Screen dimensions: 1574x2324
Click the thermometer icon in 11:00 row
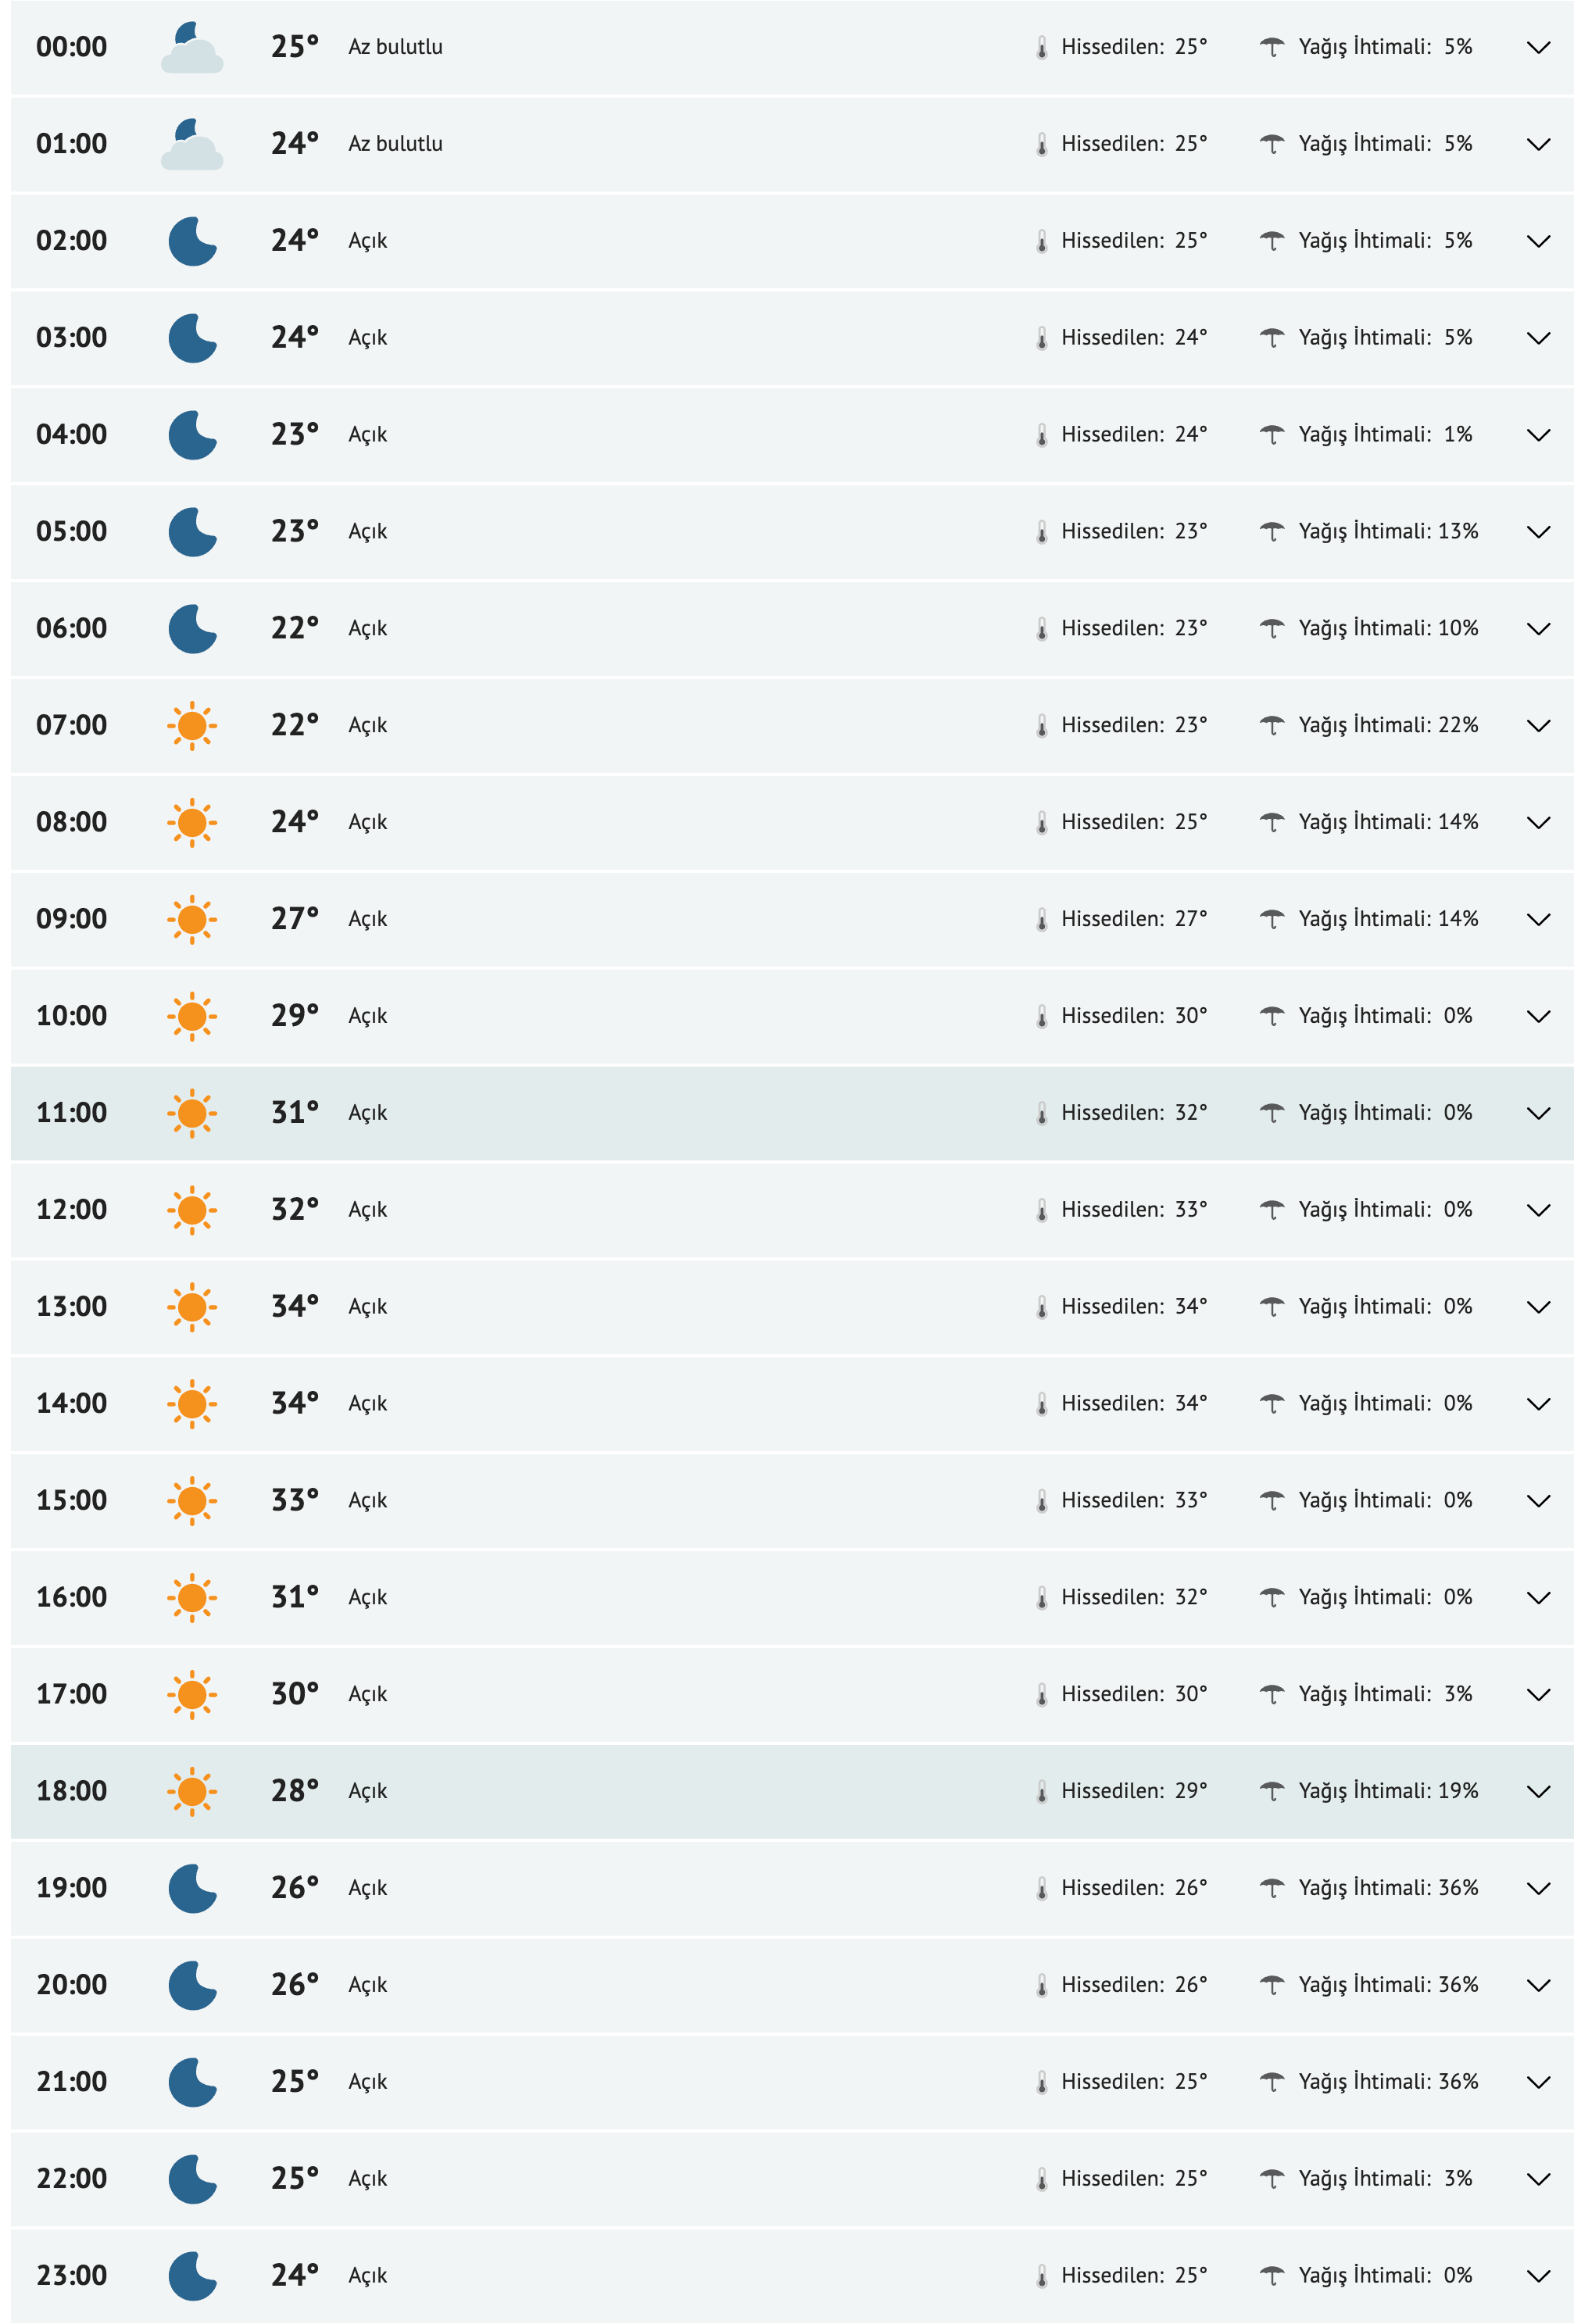click(x=1041, y=1114)
